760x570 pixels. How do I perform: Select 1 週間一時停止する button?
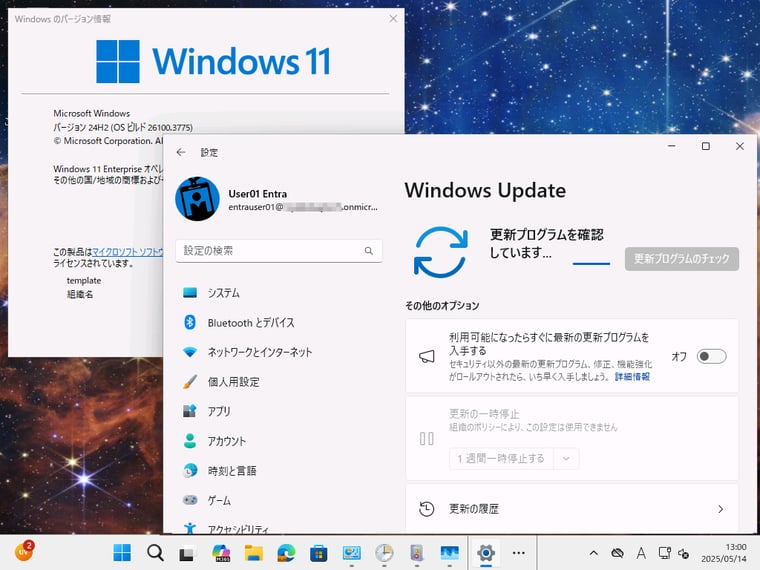501,458
